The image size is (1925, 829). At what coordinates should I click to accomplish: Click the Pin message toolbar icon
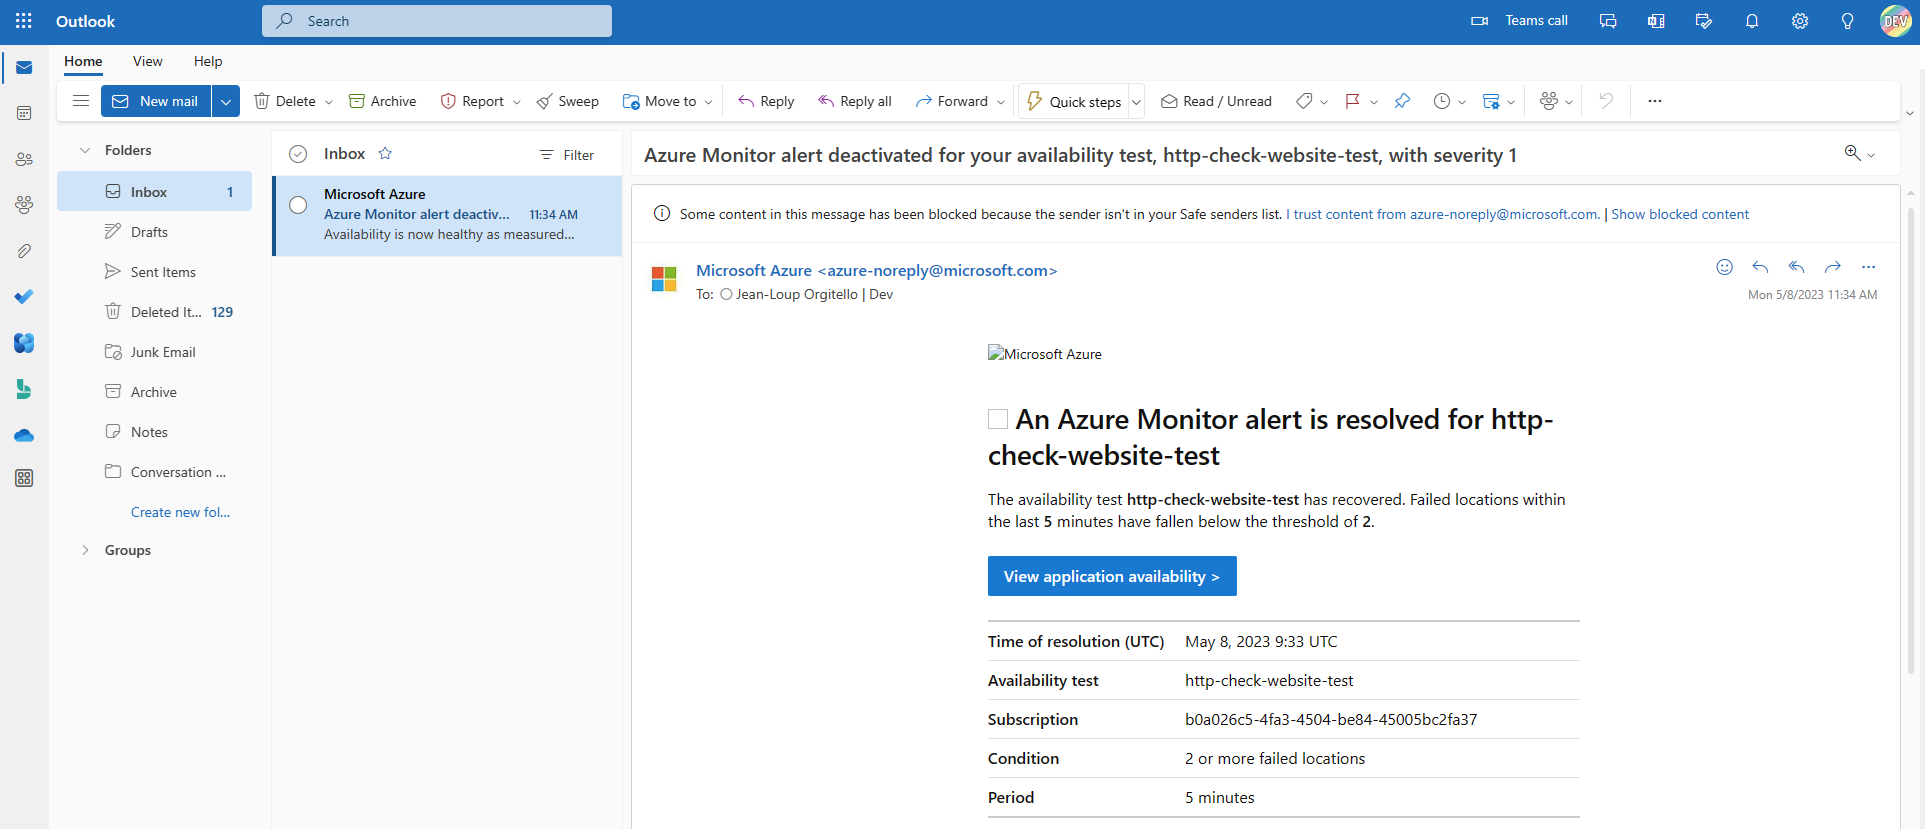1402,101
